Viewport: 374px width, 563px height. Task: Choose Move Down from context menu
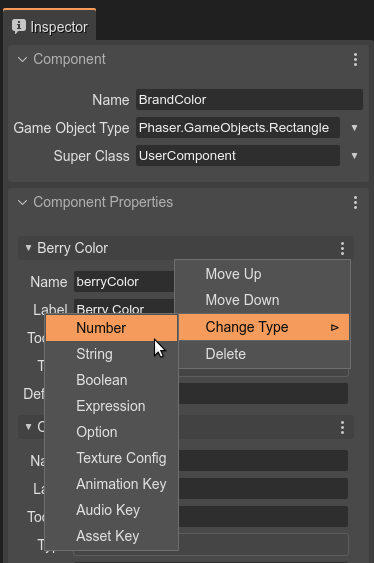[x=263, y=300]
